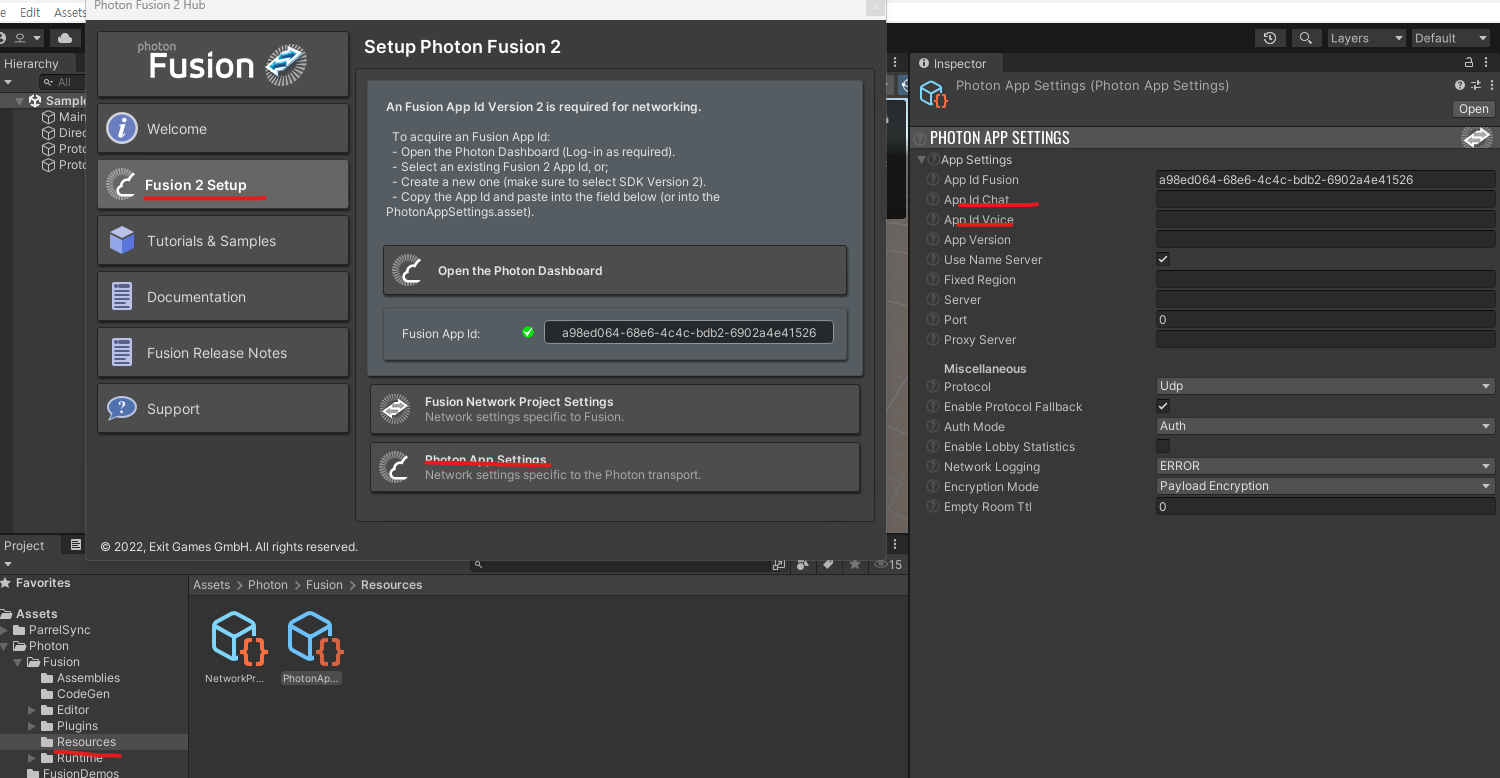The width and height of the screenshot is (1500, 778).
Task: Open the undo history clock icon
Action: [x=1270, y=38]
